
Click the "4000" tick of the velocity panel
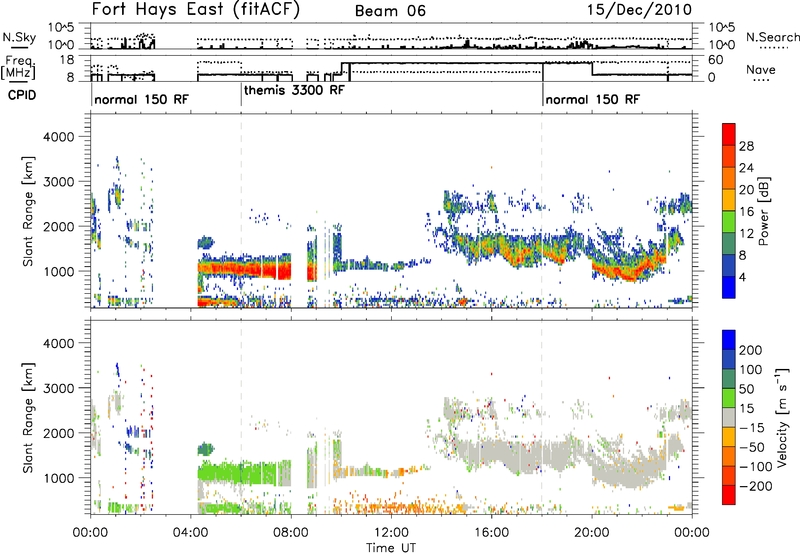tap(58, 343)
